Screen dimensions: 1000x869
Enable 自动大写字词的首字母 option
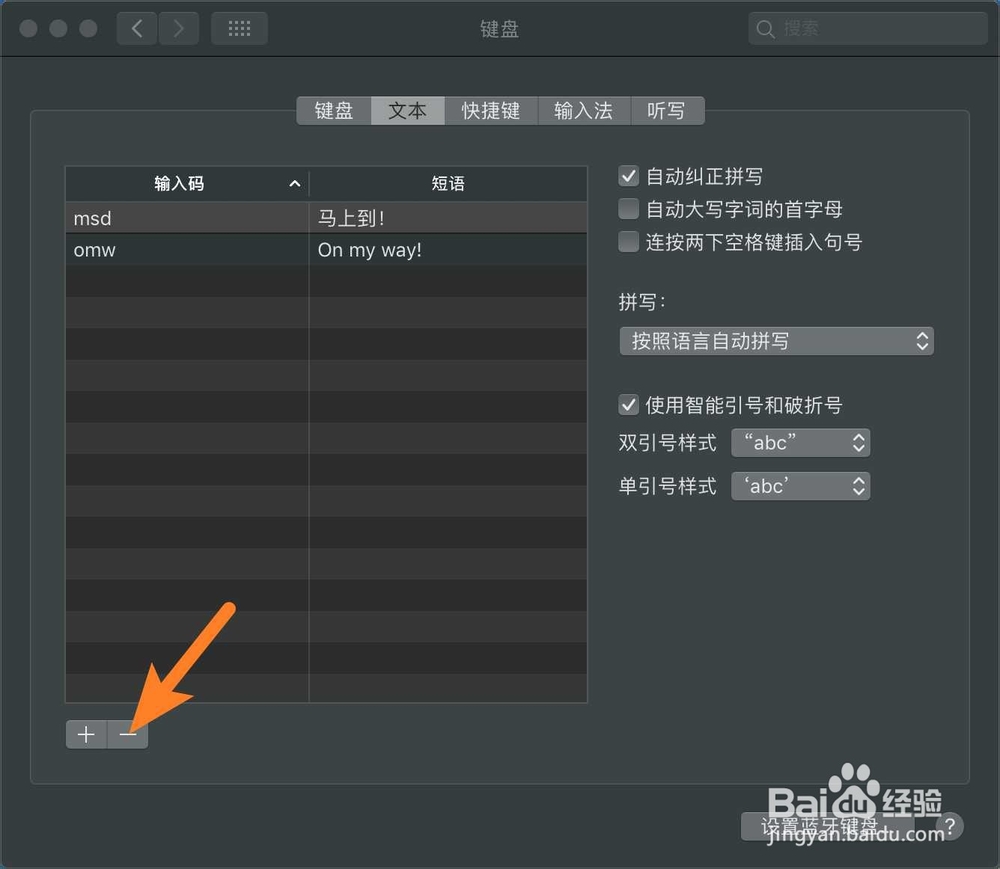click(x=628, y=208)
